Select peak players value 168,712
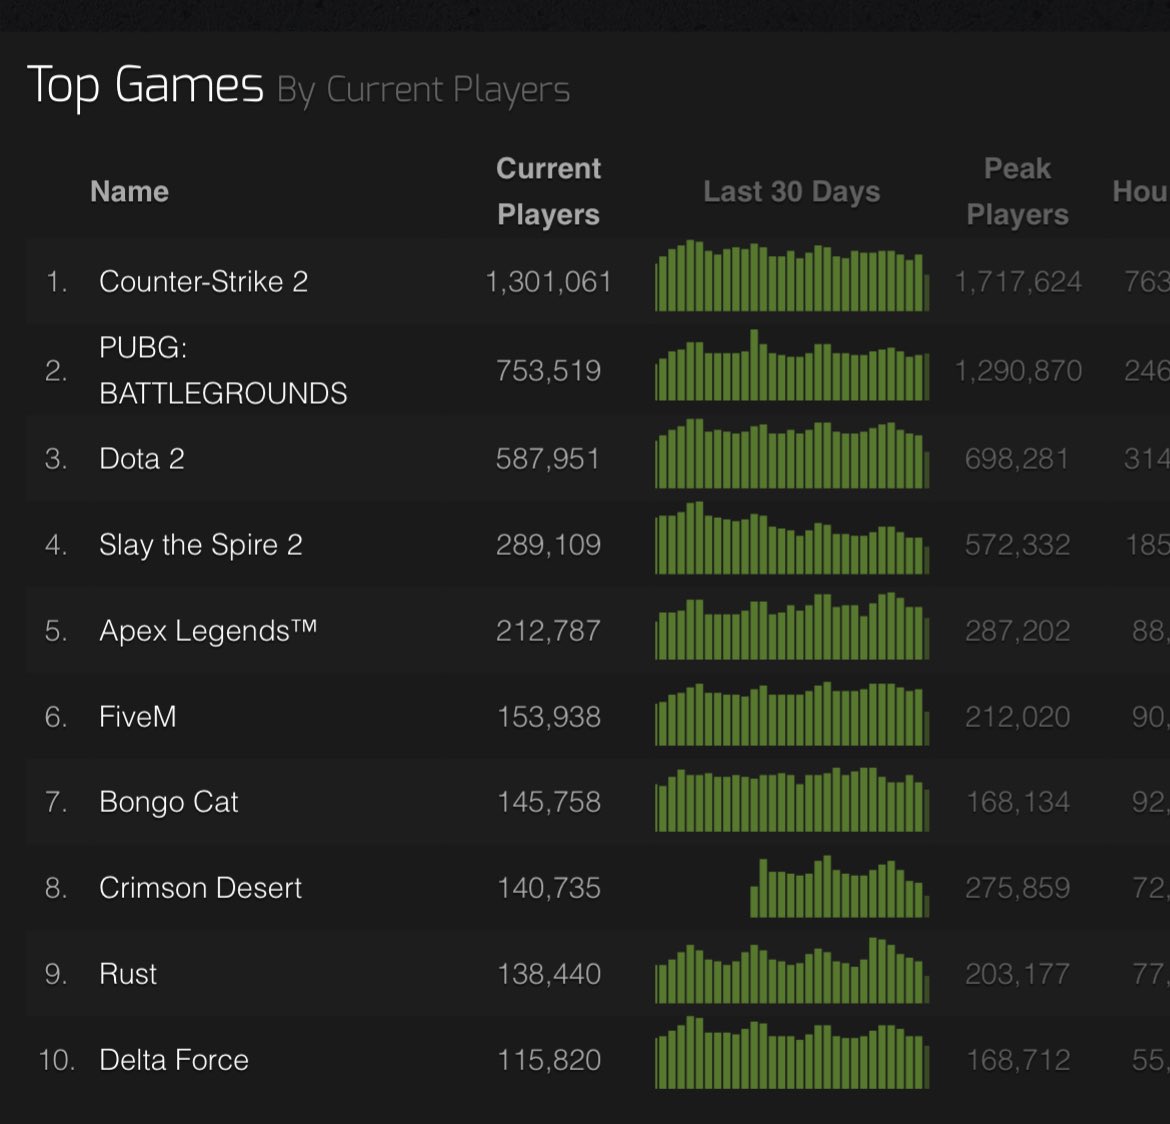The height and width of the screenshot is (1124, 1170). pyautogui.click(x=1018, y=1060)
